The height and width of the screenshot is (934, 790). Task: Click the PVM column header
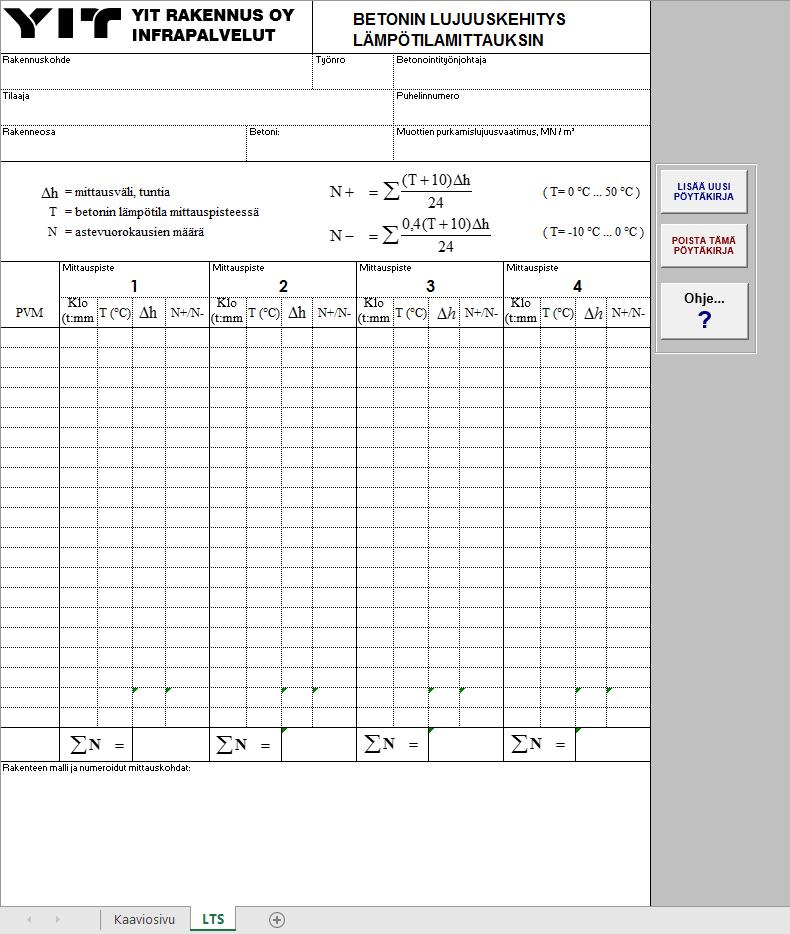[29, 313]
